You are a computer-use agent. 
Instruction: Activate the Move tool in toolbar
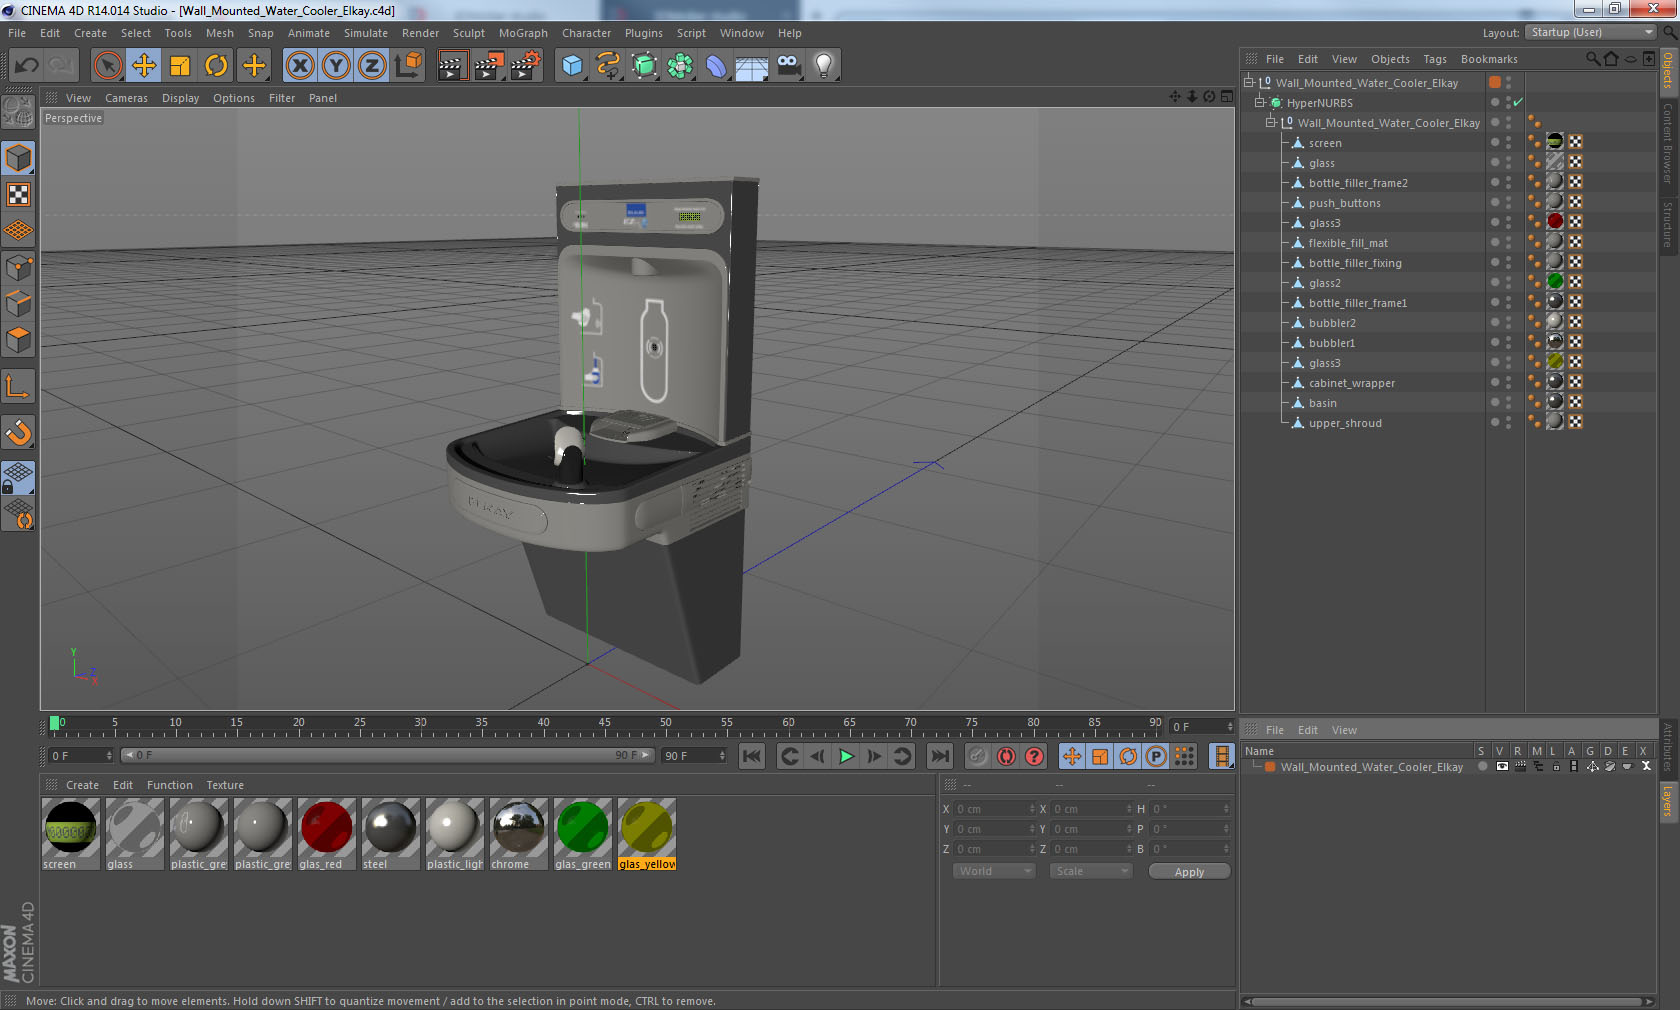(144, 66)
